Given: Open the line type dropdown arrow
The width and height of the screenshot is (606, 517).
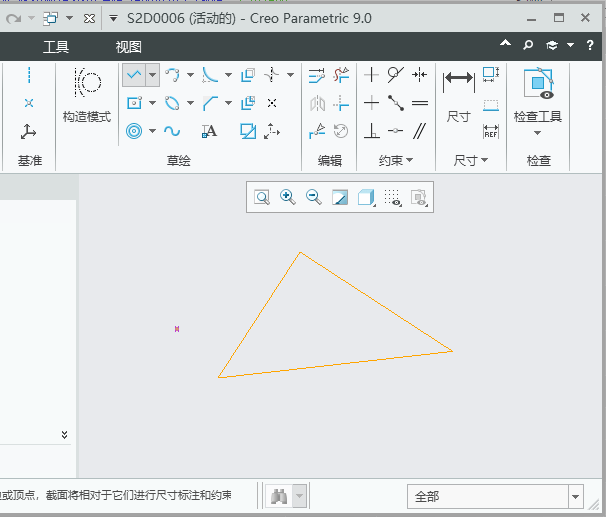Looking at the screenshot, I should pyautogui.click(x=153, y=75).
